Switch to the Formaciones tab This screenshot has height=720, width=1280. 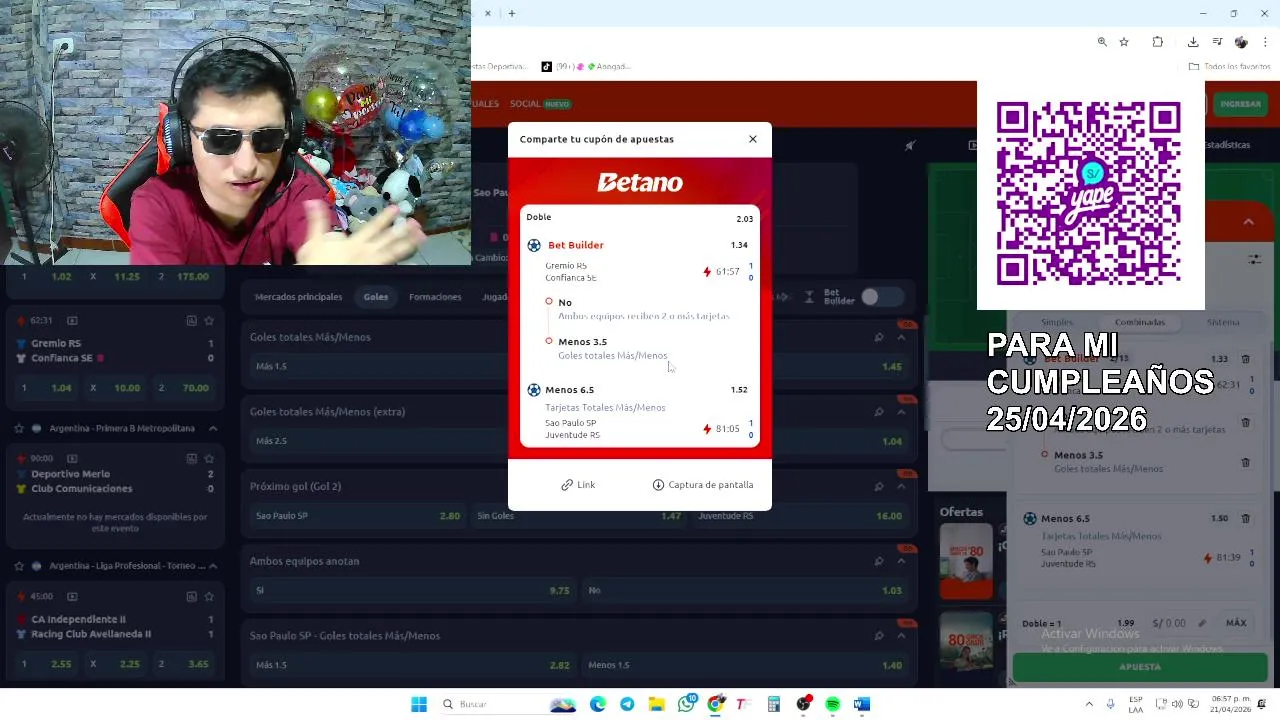(435, 297)
